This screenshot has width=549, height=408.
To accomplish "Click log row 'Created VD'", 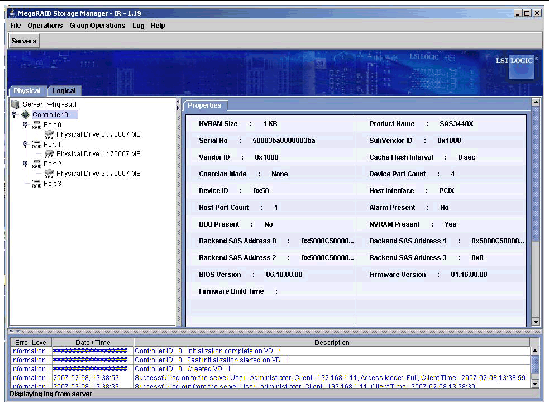I will coord(270,369).
